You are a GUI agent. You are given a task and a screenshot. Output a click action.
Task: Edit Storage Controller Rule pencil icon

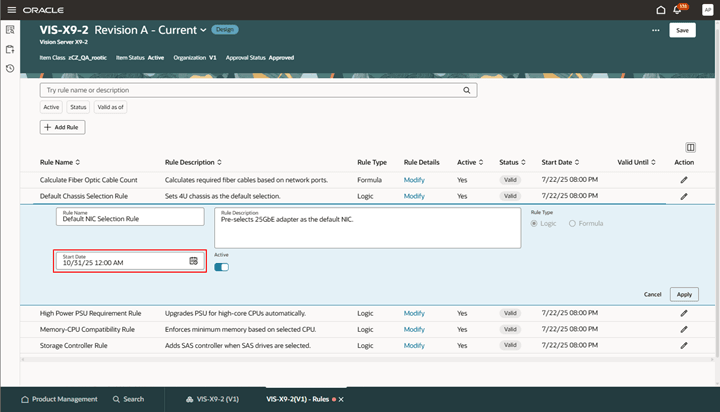coord(684,345)
